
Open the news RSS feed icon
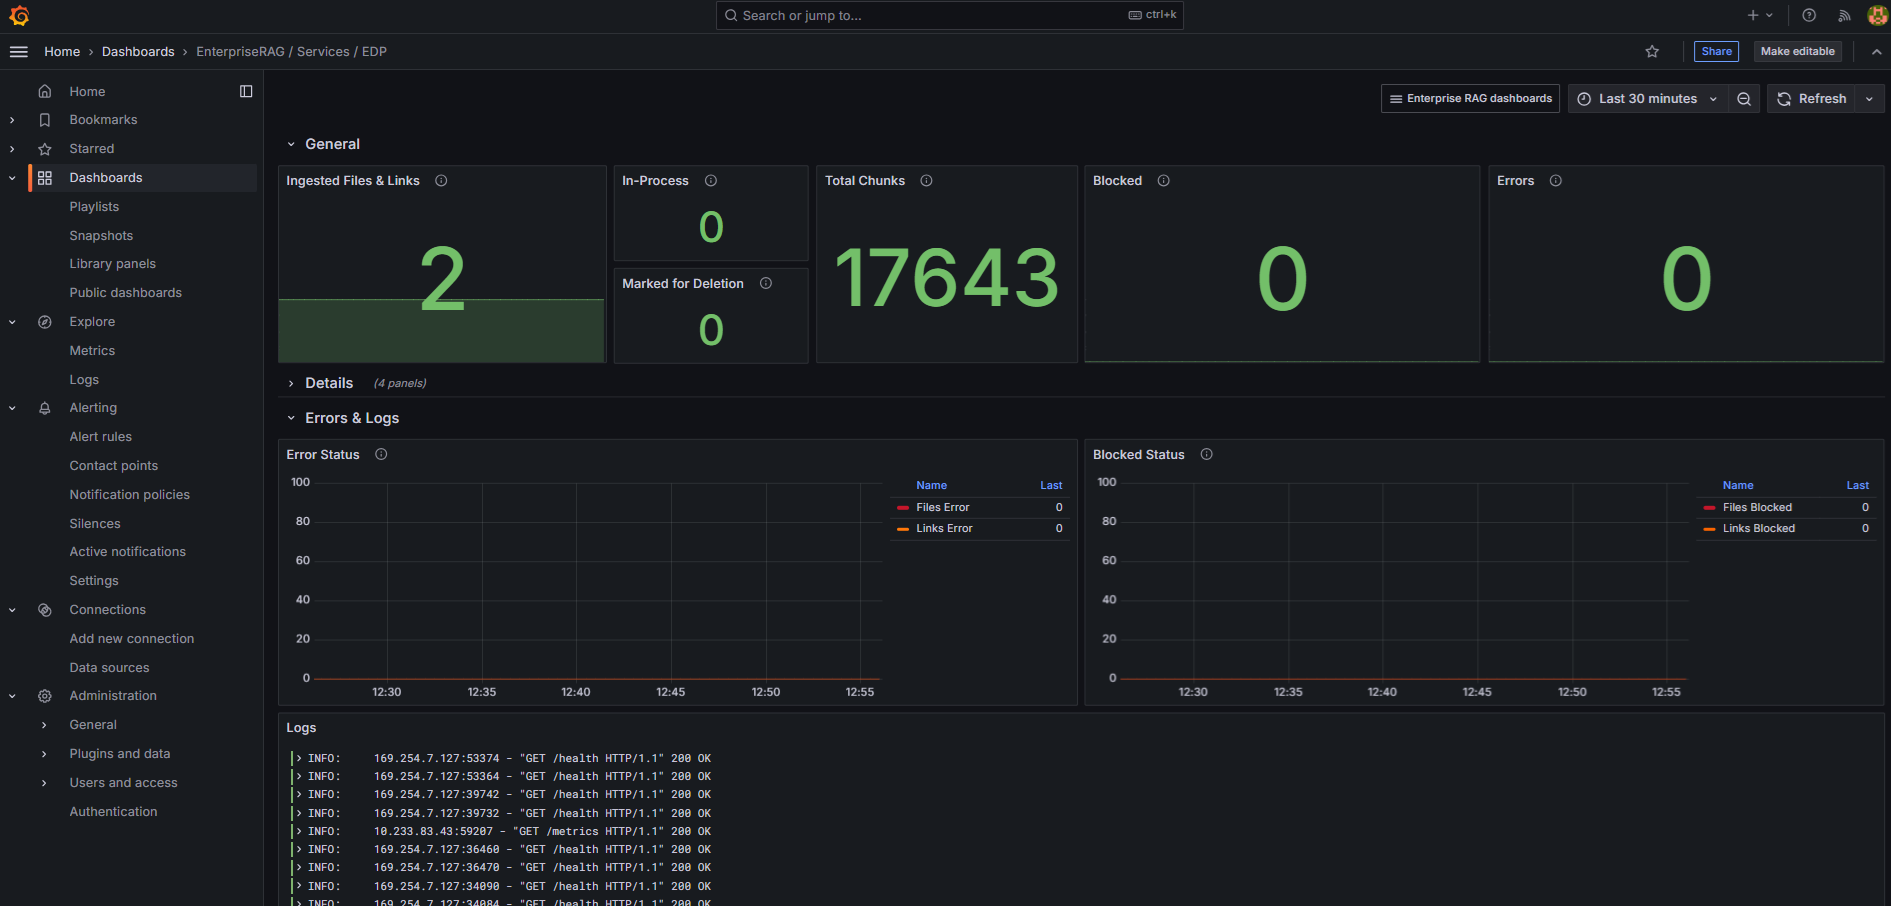pos(1844,15)
